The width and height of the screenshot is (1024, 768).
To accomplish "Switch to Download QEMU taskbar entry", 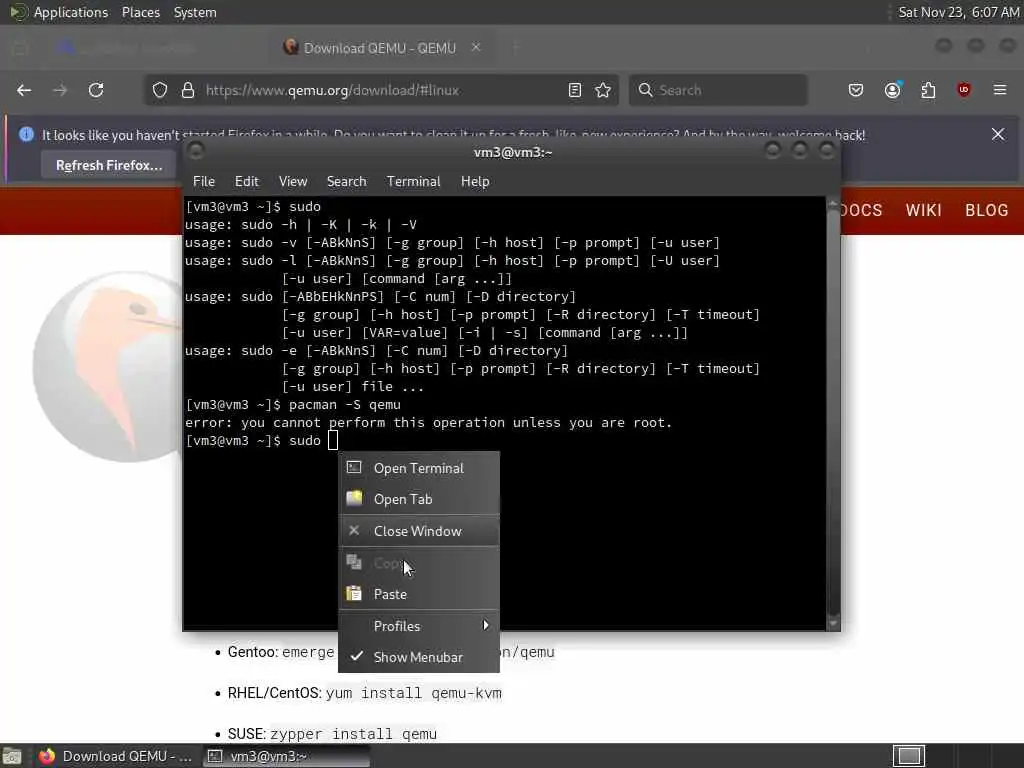I will pos(115,756).
